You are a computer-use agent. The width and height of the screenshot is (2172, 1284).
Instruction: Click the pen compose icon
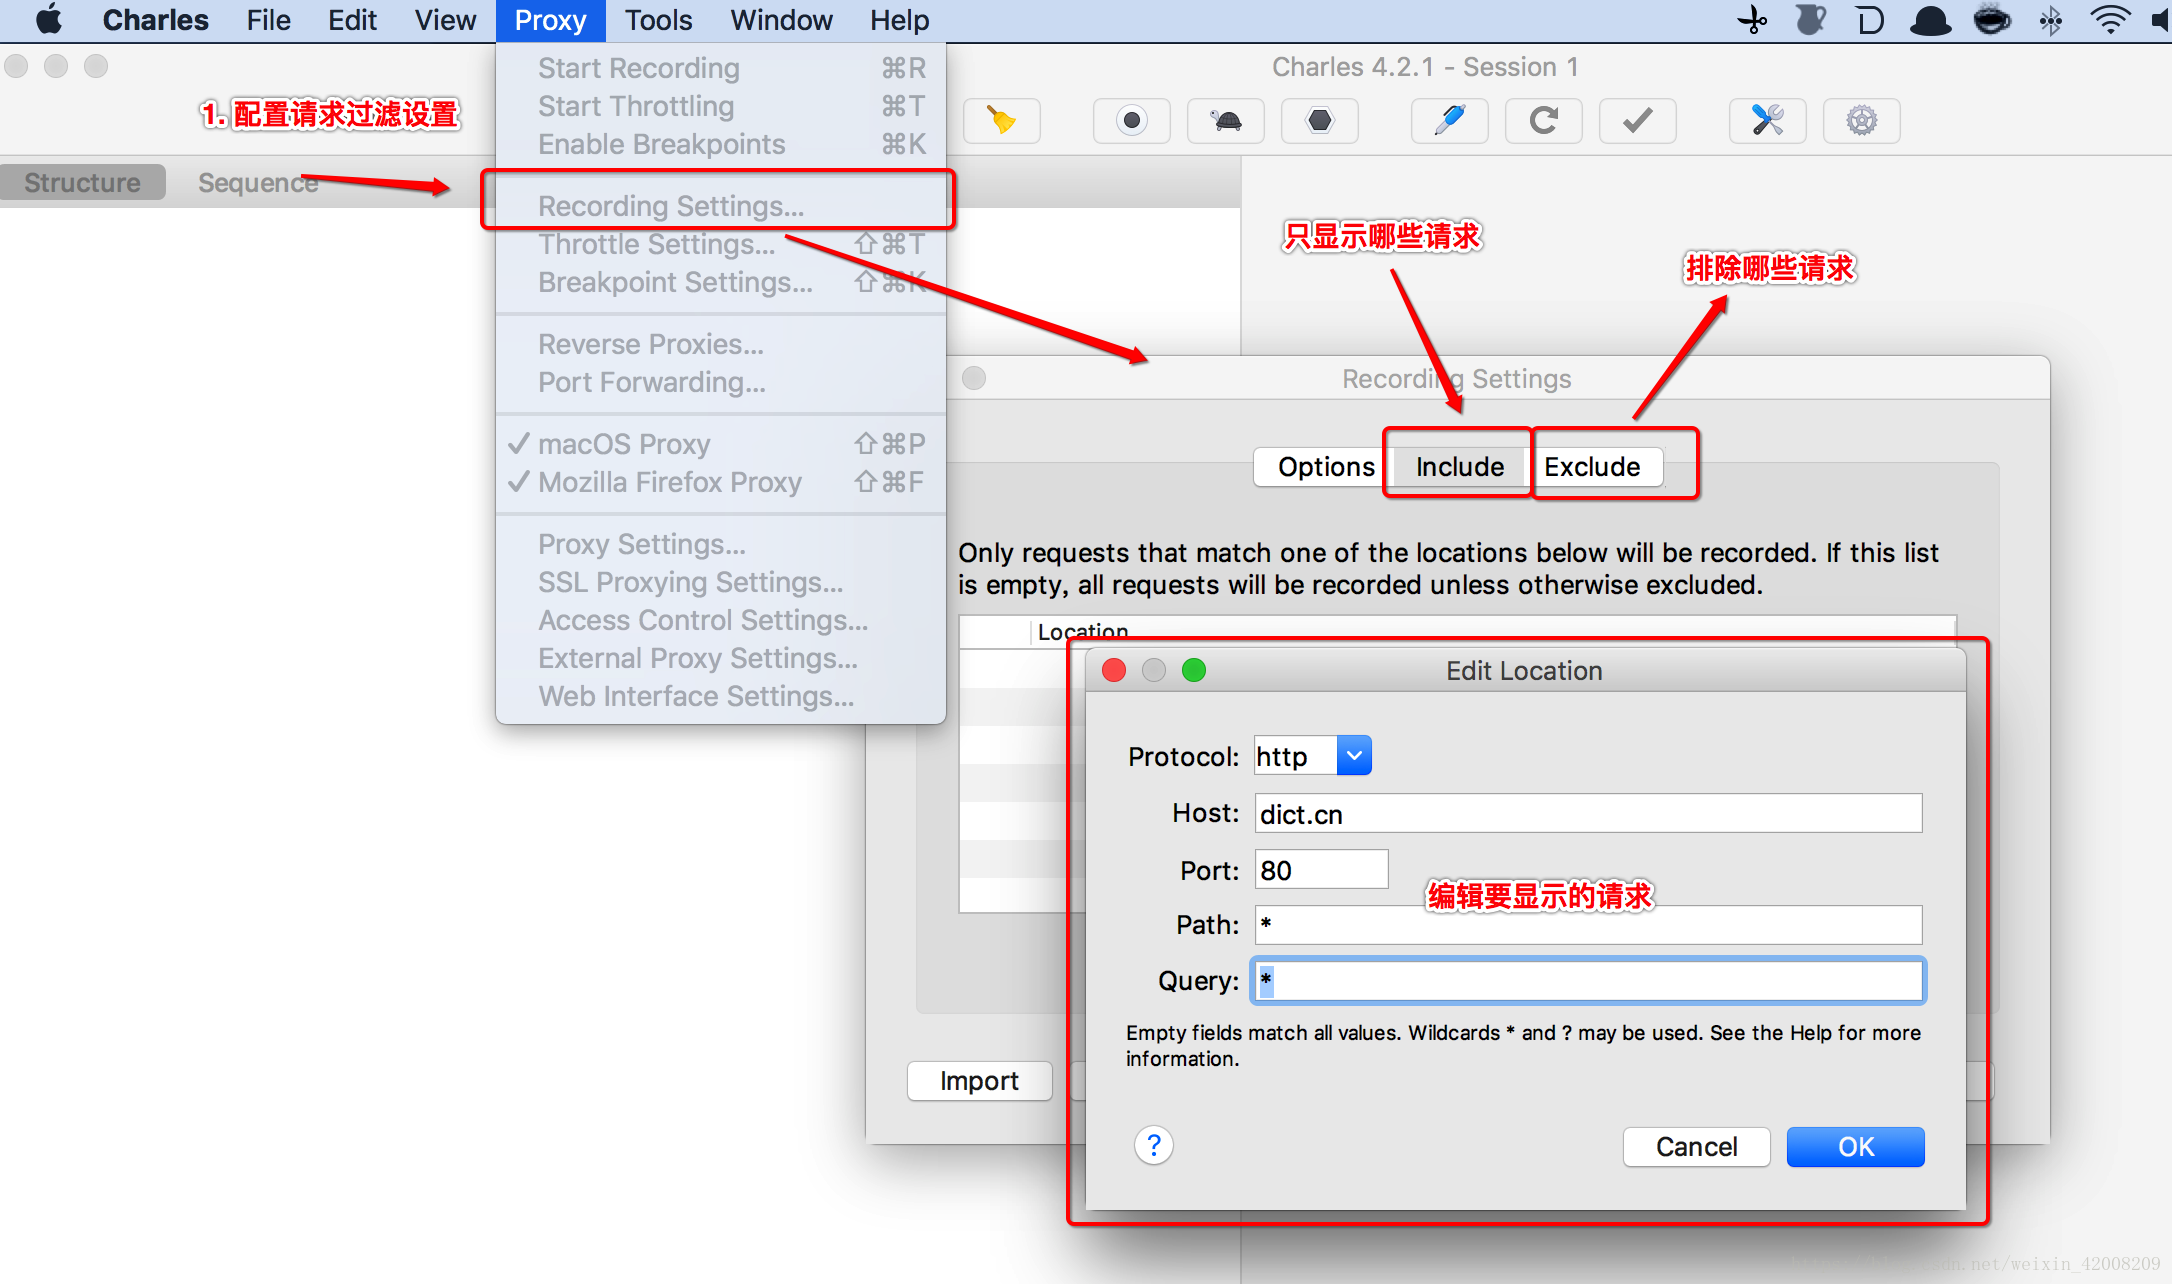[x=1449, y=121]
